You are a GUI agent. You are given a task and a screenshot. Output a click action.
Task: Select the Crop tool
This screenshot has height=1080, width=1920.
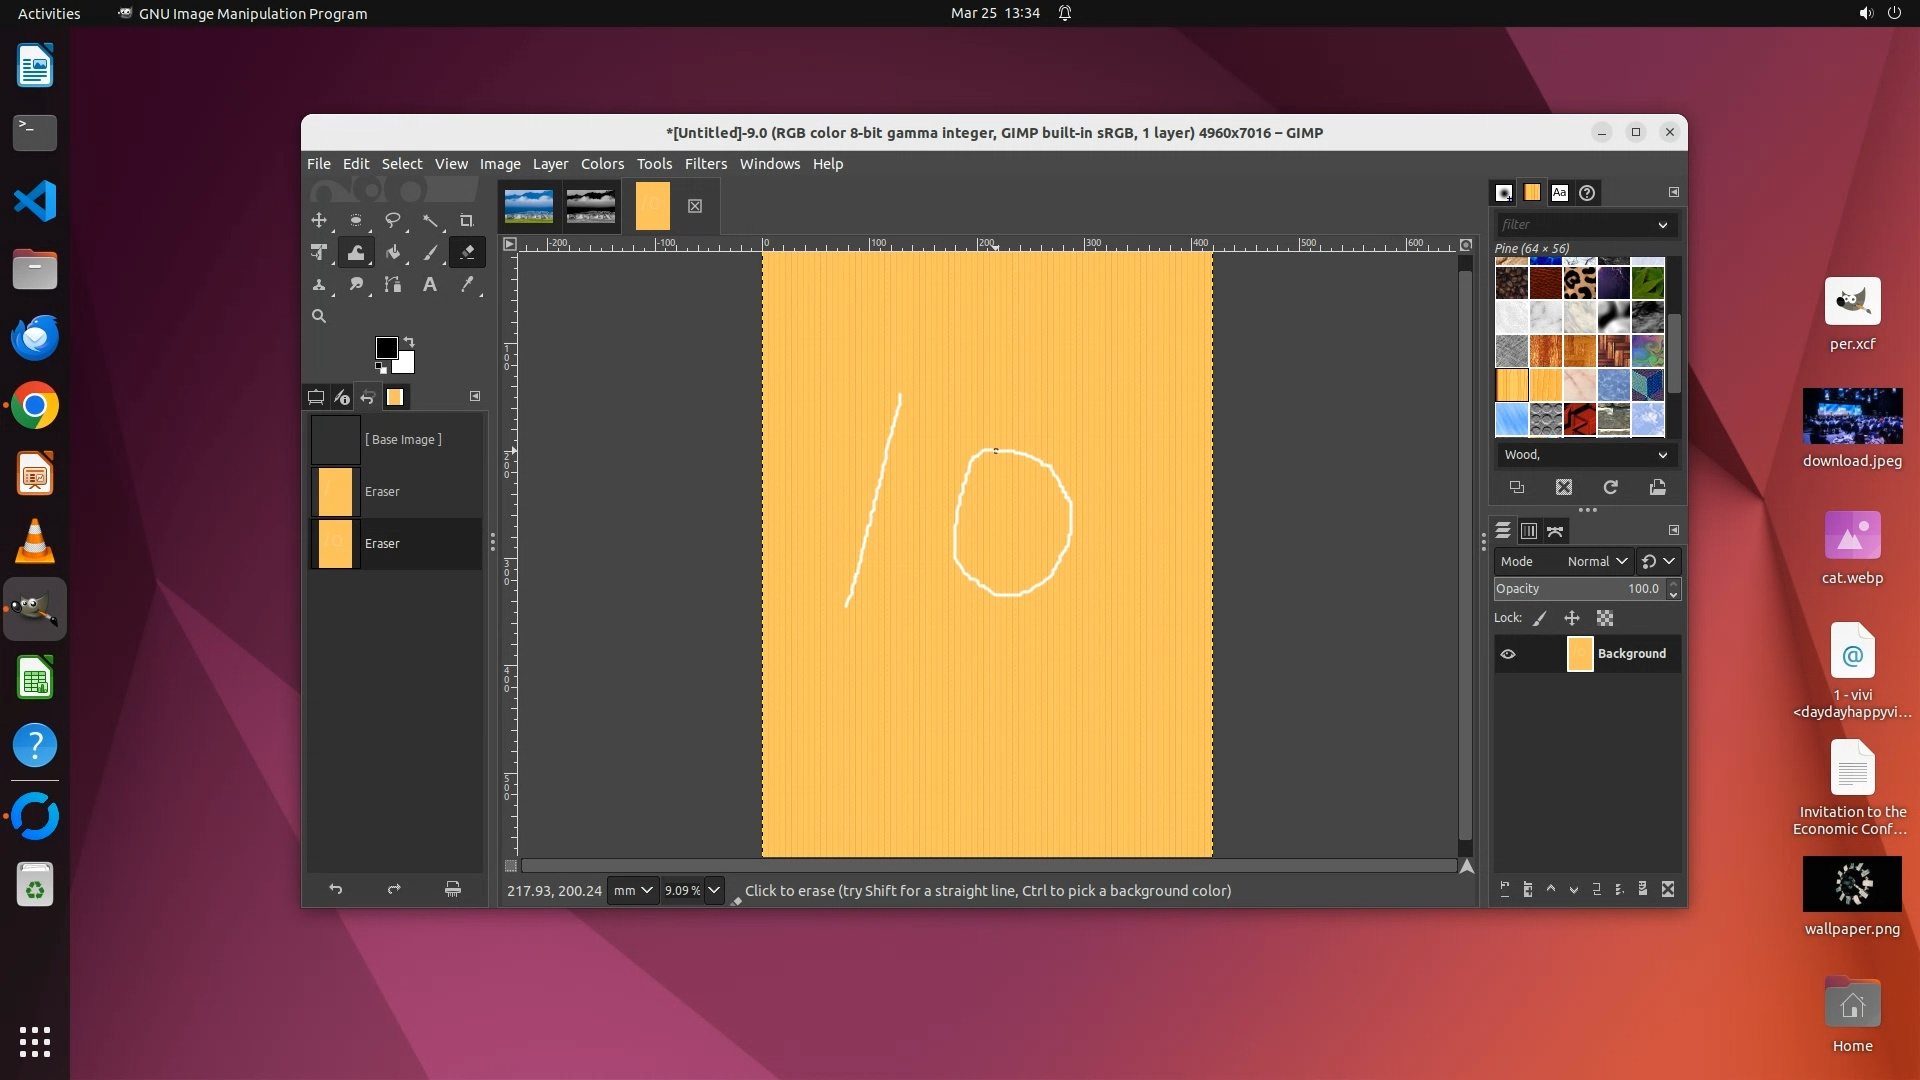(x=466, y=221)
